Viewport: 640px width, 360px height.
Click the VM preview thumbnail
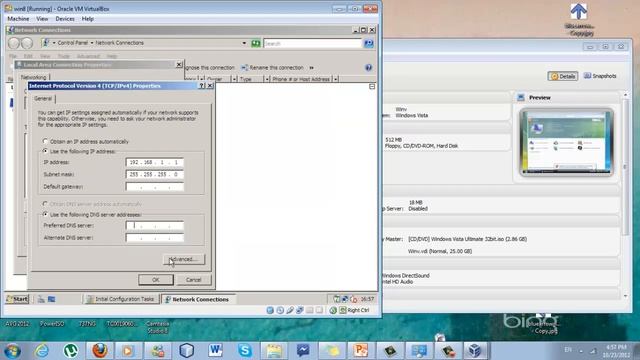[x=567, y=142]
